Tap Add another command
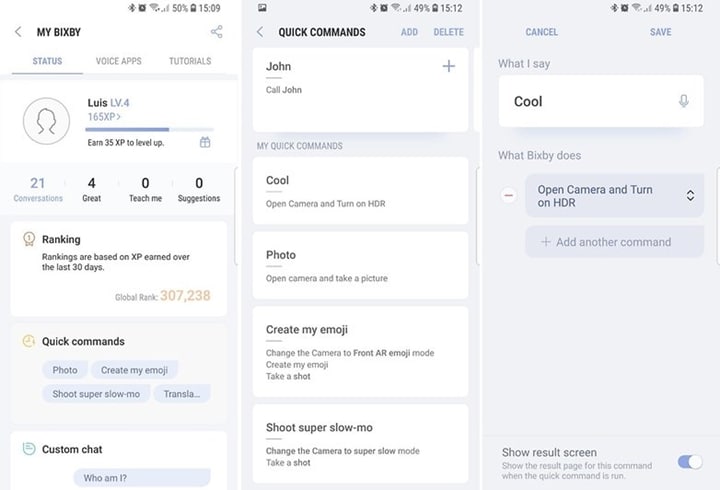Image resolution: width=720 pixels, height=490 pixels. (614, 242)
